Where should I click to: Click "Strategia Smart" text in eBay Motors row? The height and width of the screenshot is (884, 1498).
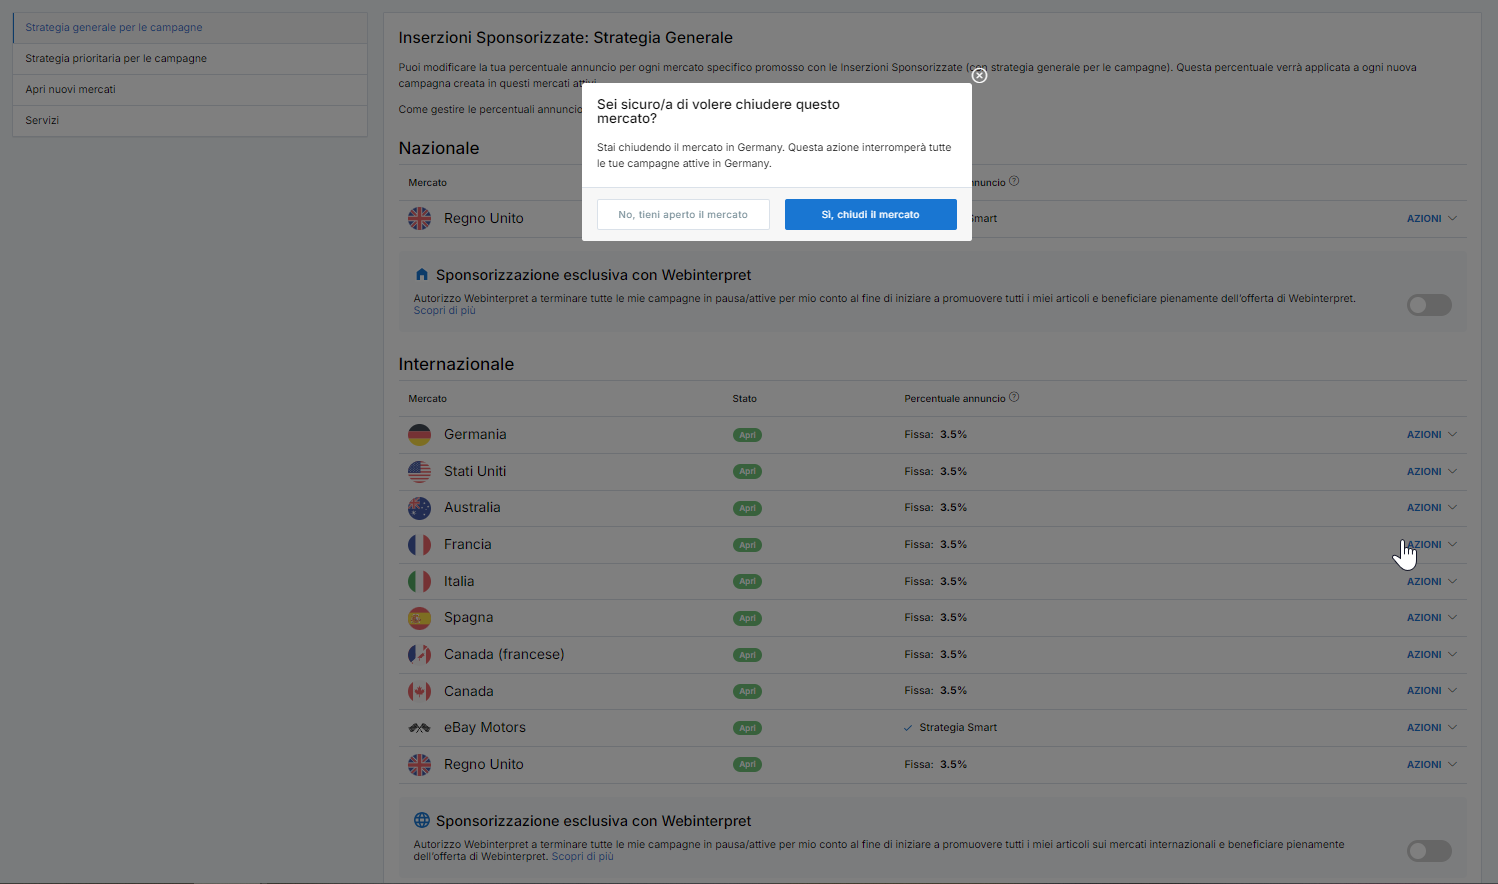pos(958,728)
